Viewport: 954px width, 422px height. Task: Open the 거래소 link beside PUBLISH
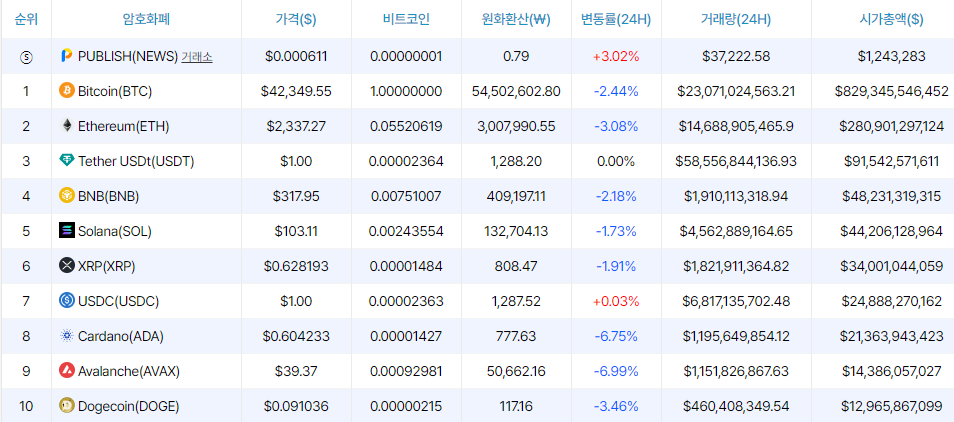coord(197,57)
